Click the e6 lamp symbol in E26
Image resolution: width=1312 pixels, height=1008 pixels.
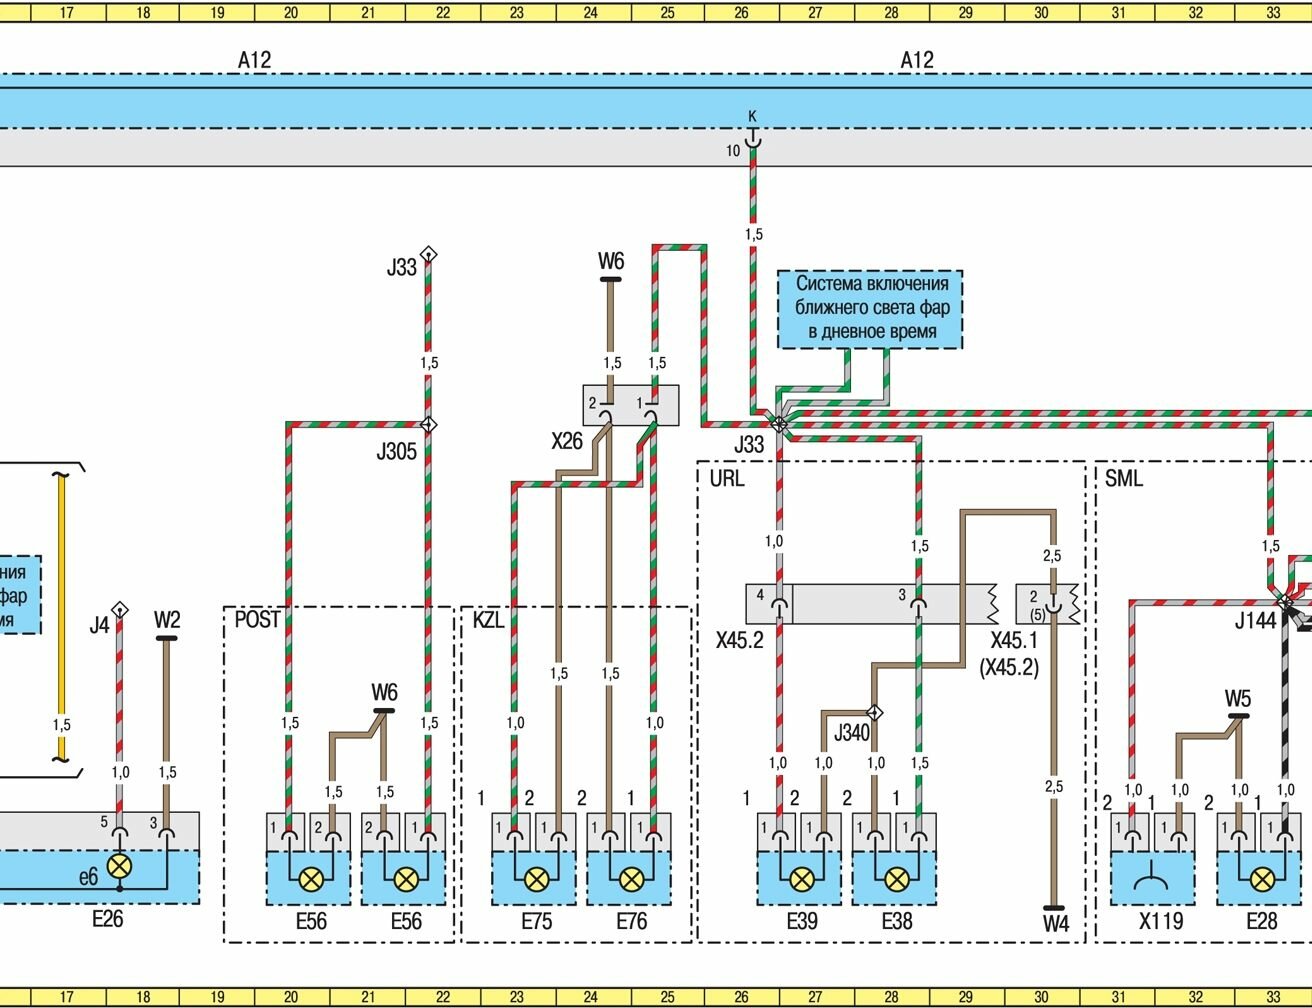120,866
